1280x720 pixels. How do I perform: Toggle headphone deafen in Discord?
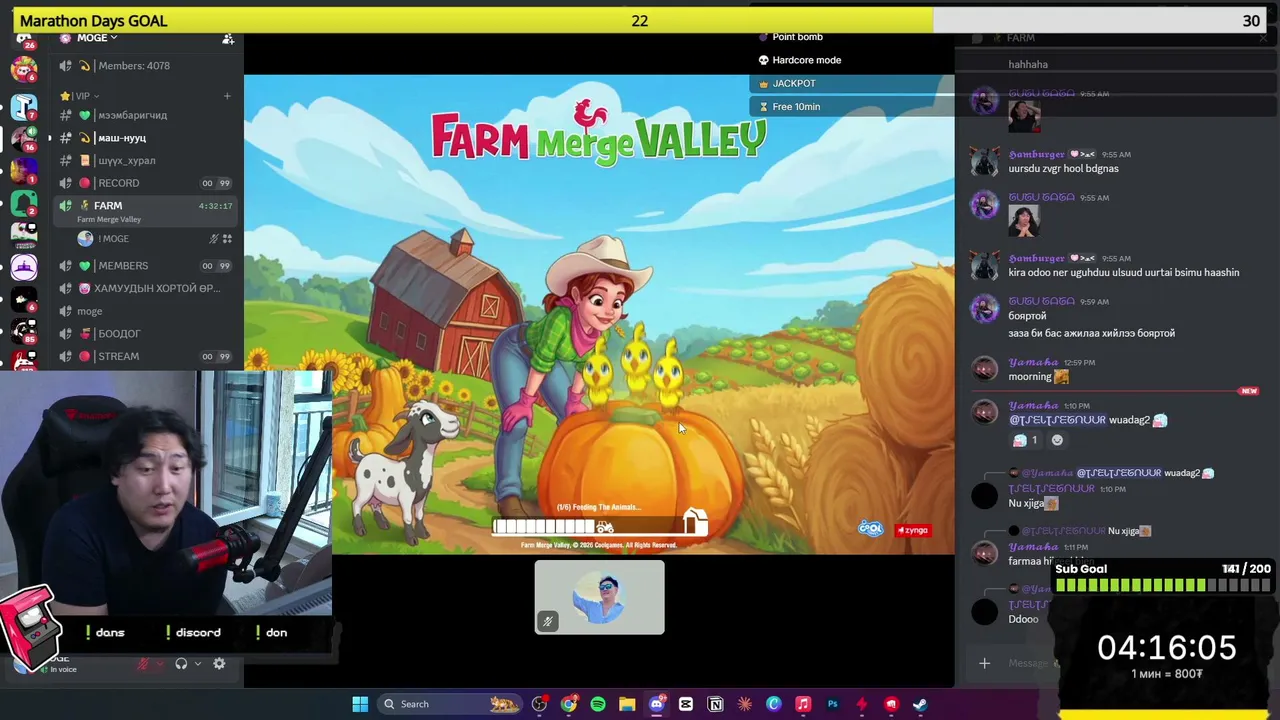pyautogui.click(x=181, y=664)
